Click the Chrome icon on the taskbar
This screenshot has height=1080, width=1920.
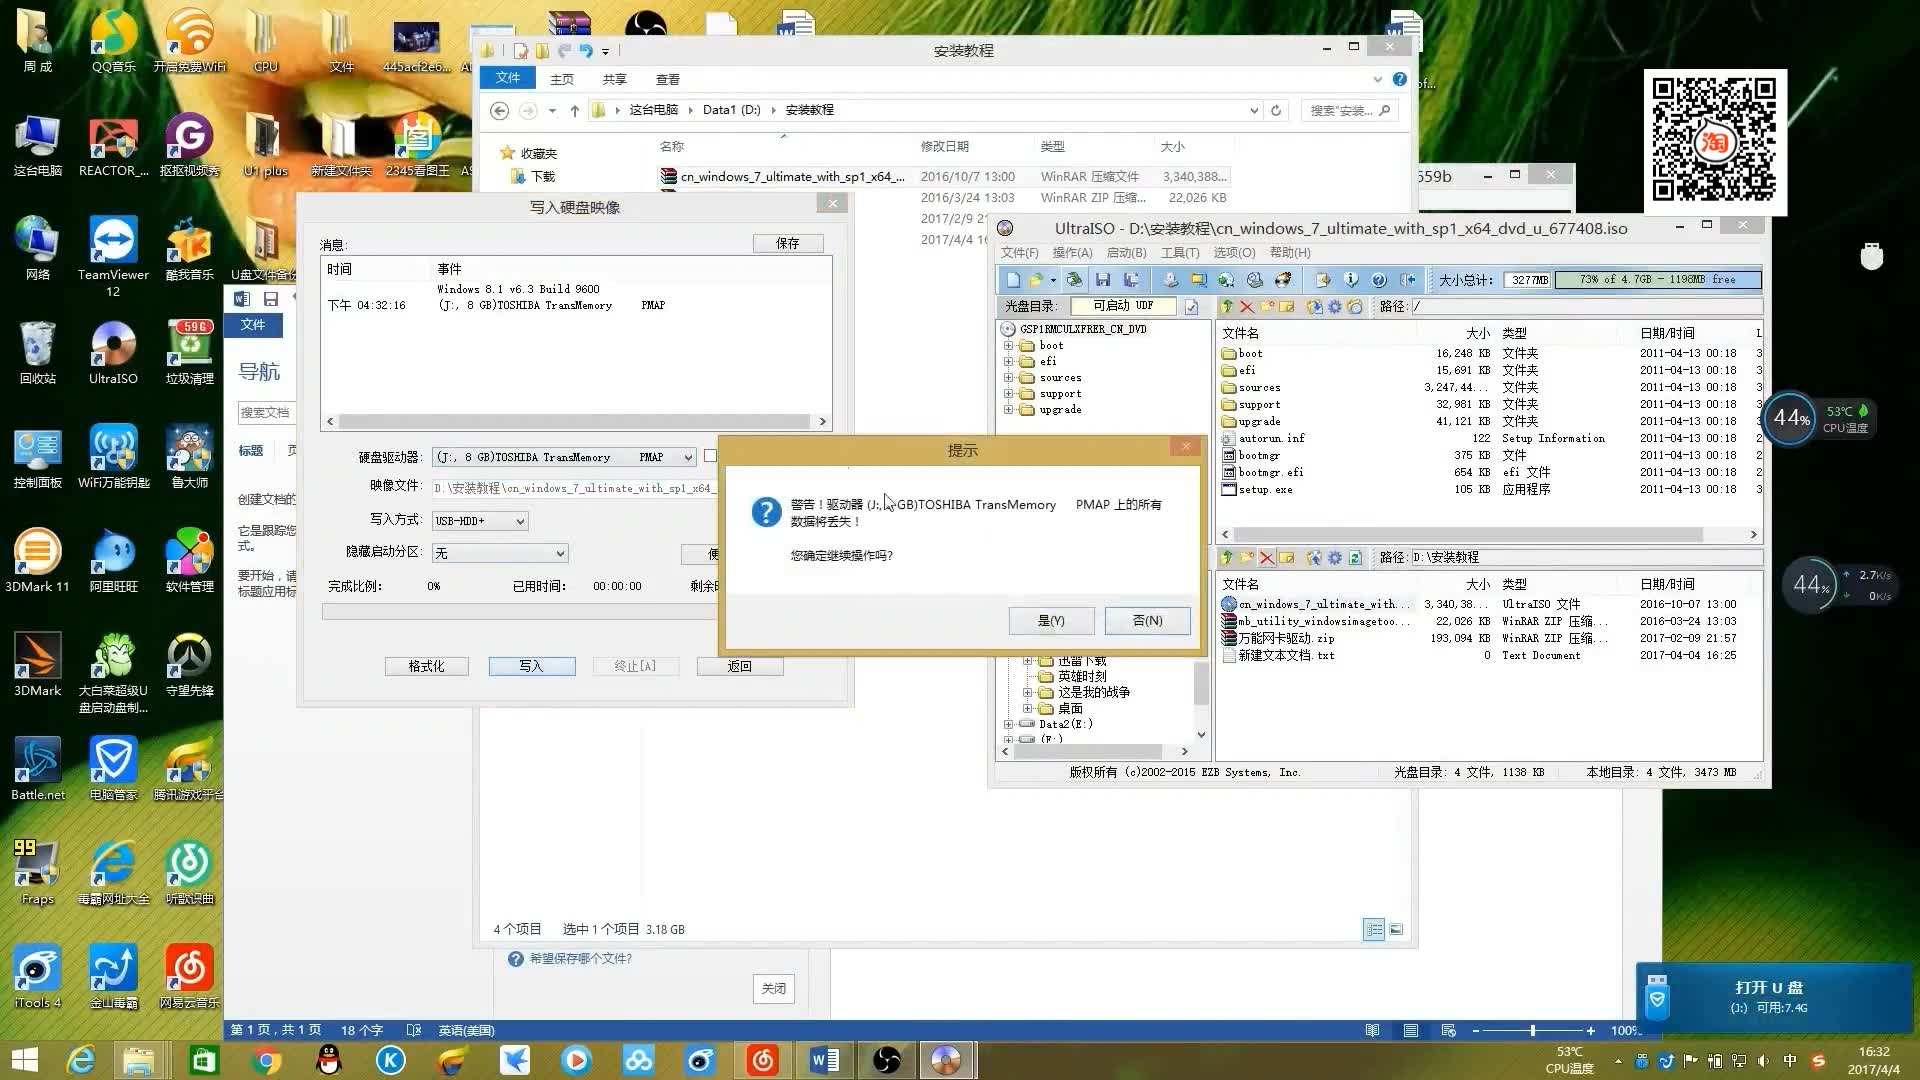click(x=266, y=1060)
